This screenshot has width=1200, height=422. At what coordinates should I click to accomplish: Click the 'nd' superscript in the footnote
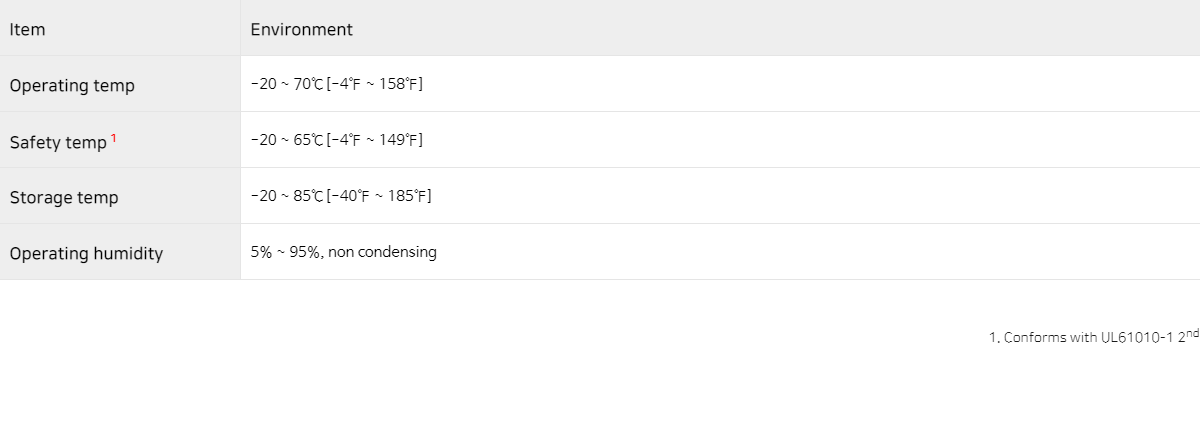pos(1192,332)
